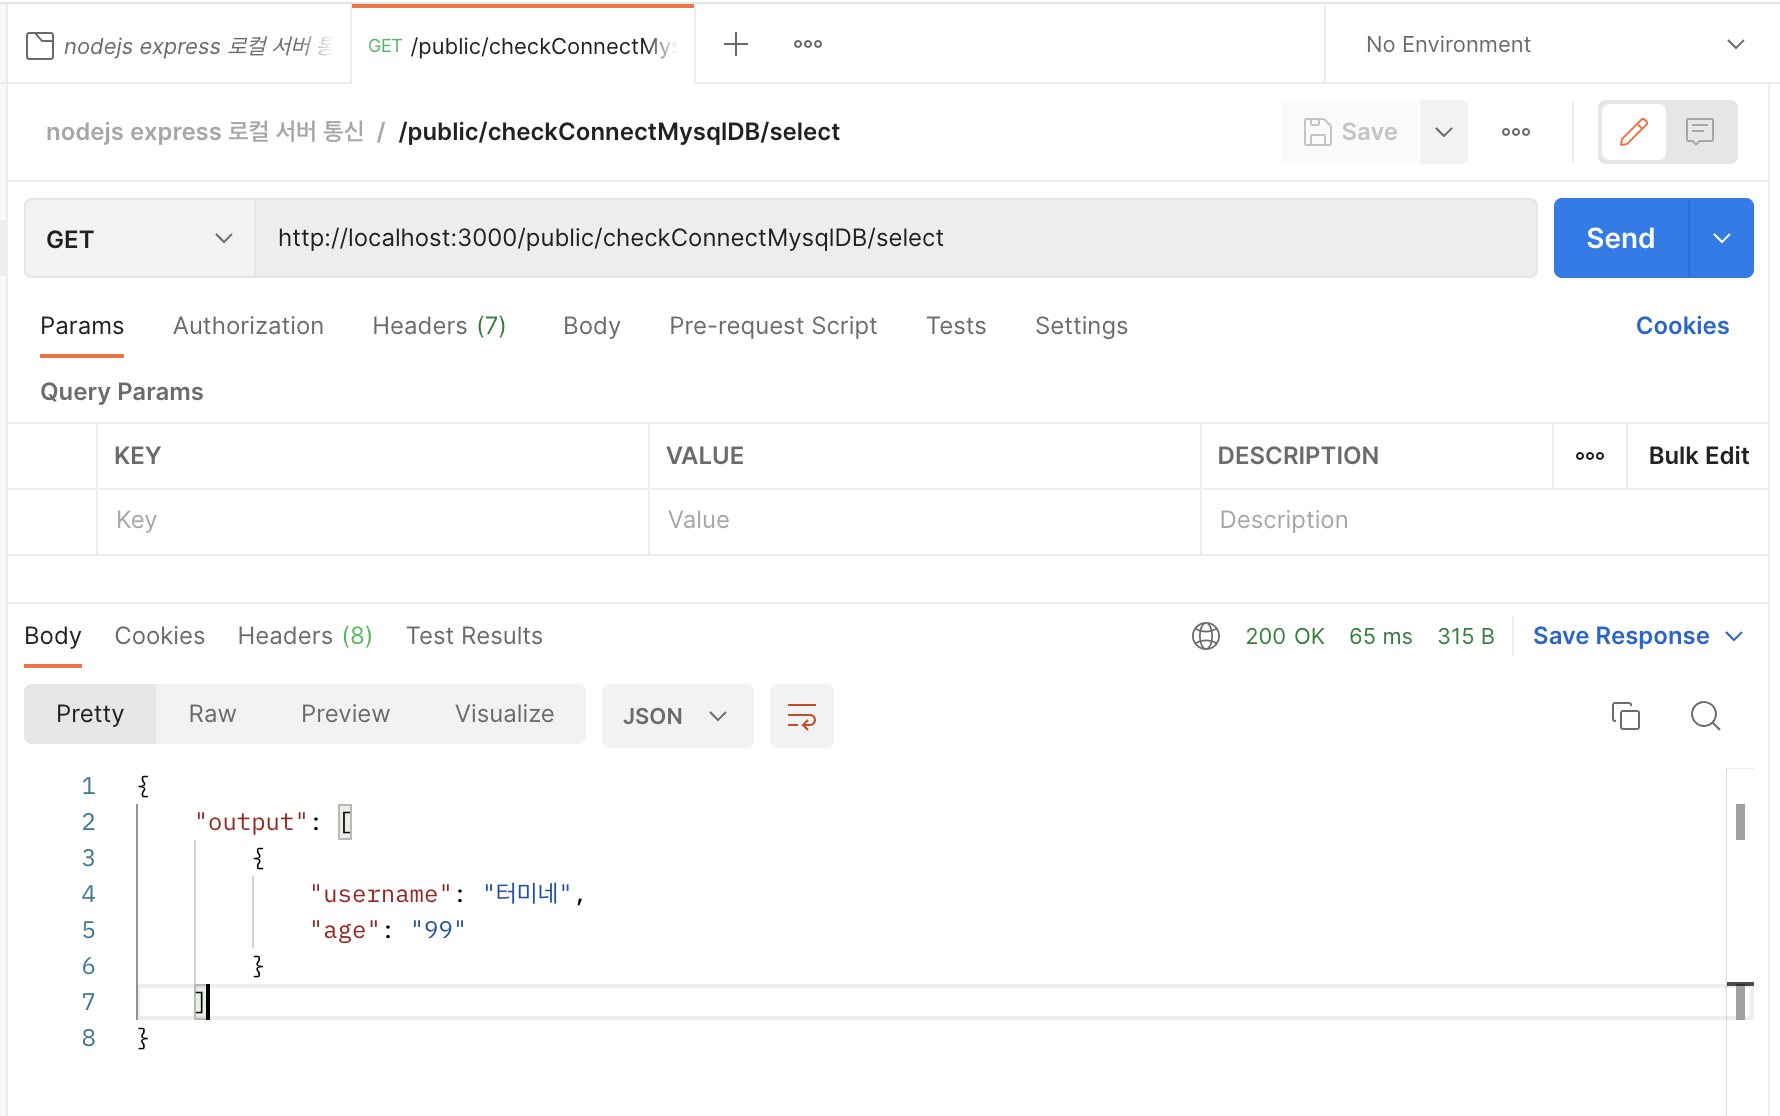Expand the Save Response menu
This screenshot has height=1116, width=1780.
point(1638,636)
